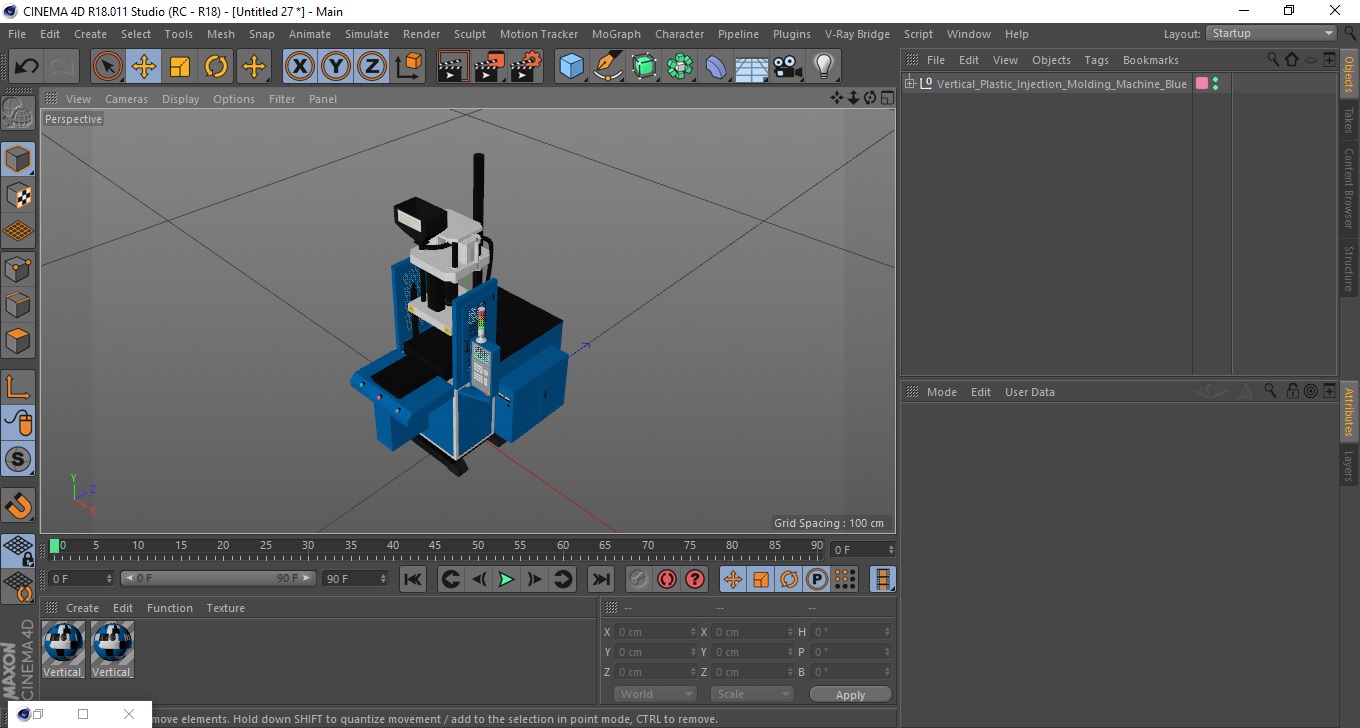
Task: Toggle the parameter P keyframe recording
Action: [817, 579]
